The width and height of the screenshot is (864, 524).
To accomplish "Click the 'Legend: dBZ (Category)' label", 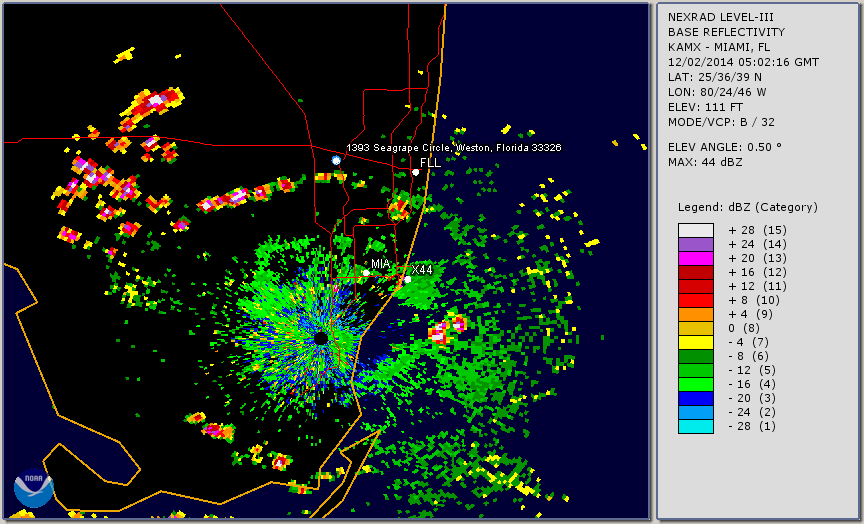I will click(x=748, y=208).
